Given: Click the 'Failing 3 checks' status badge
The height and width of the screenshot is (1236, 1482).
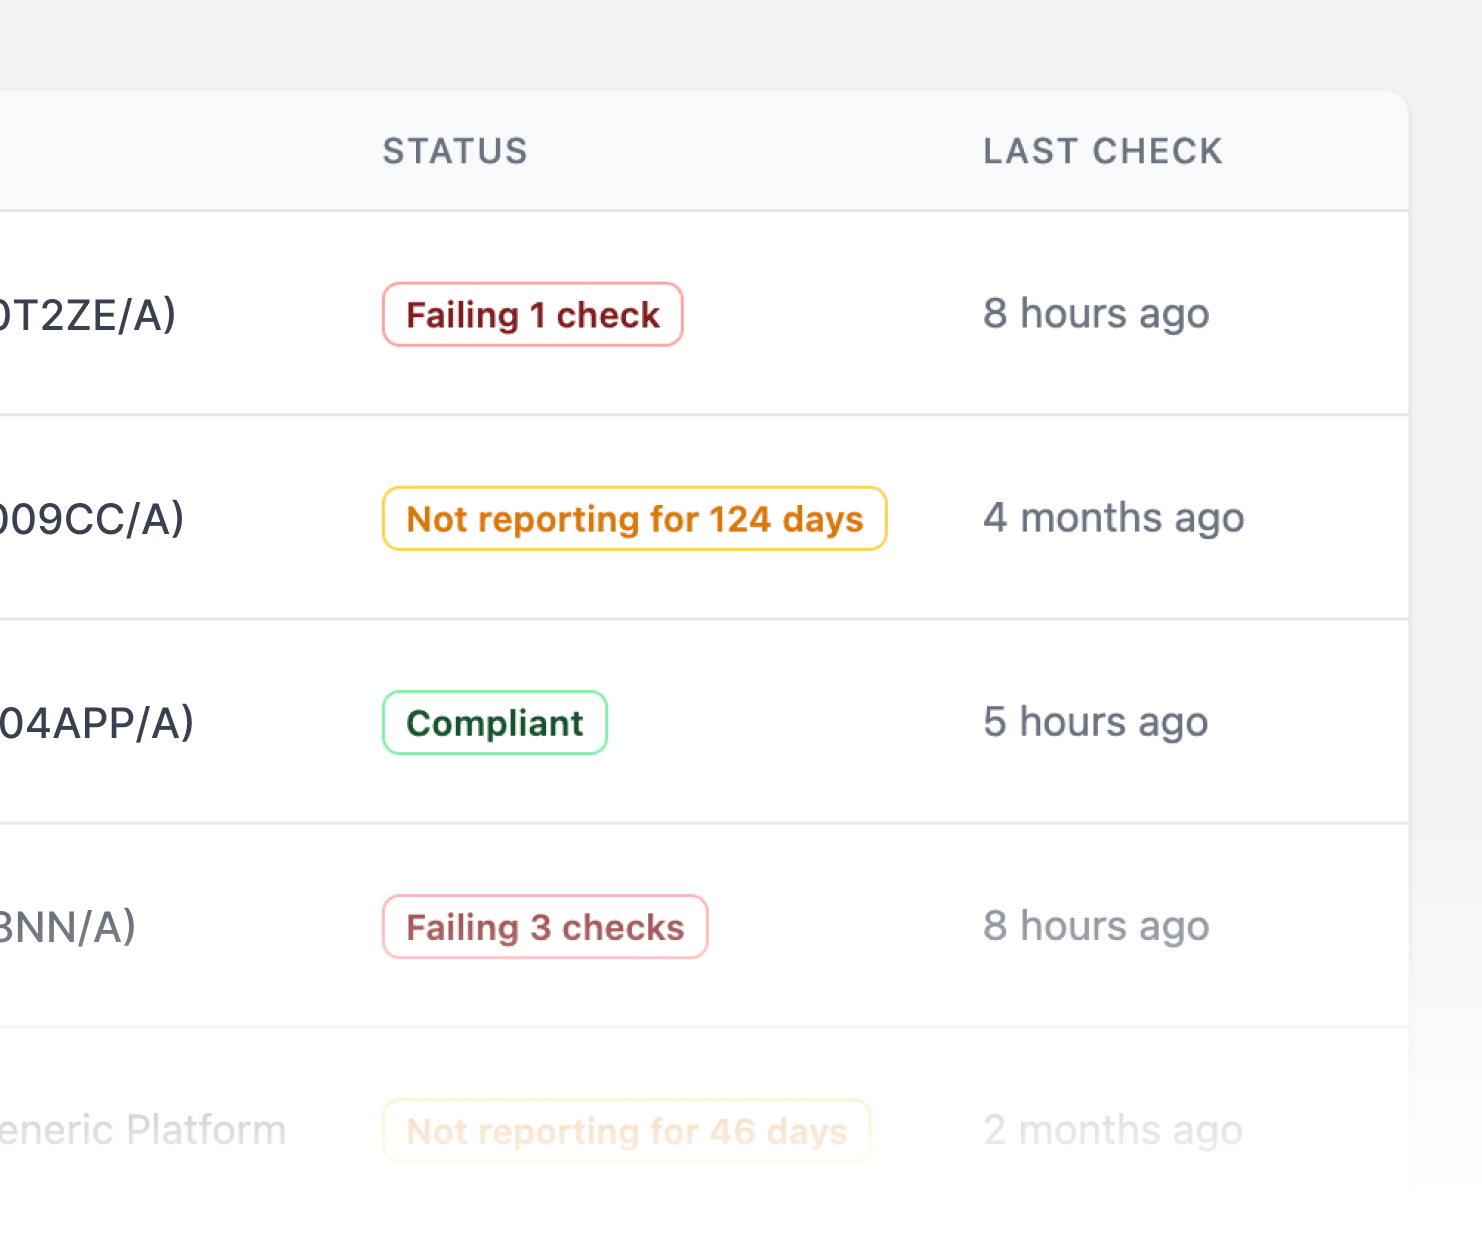Looking at the screenshot, I should (545, 927).
